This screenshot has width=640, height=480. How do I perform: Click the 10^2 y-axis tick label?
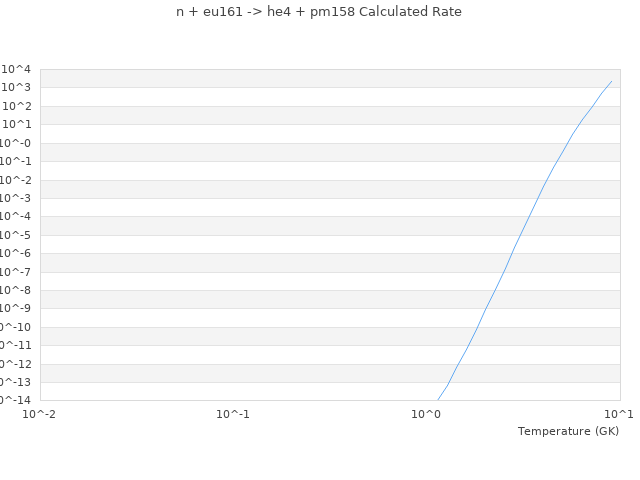click(17, 106)
